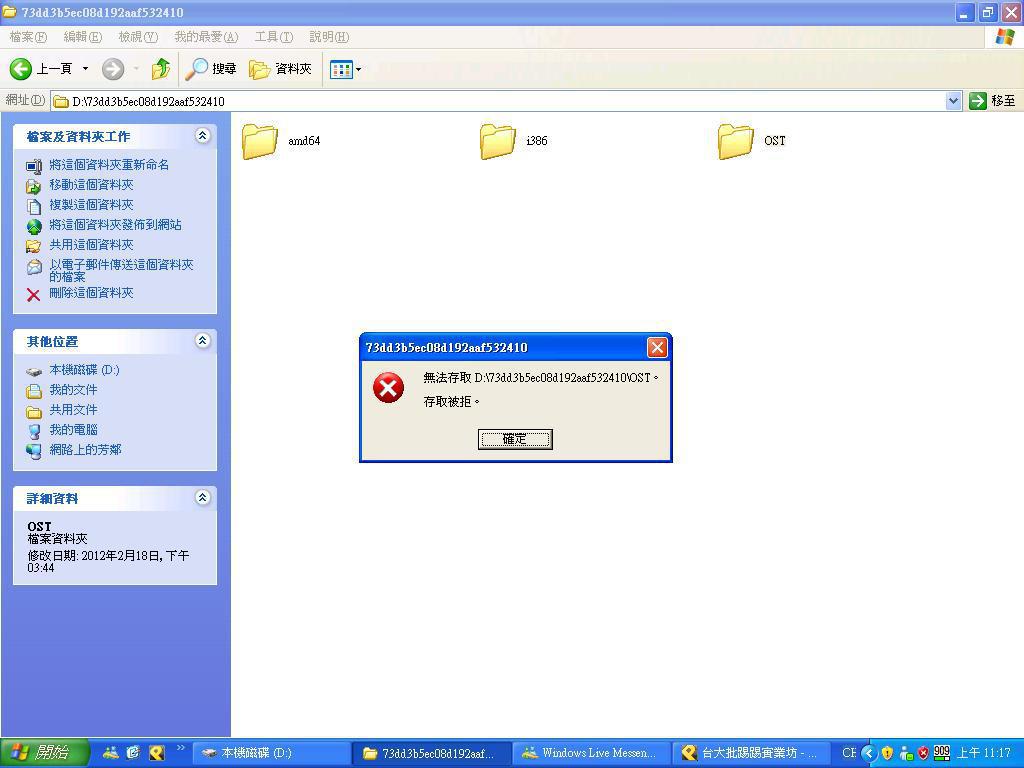
Task: Expand the Quick Launch chevron
Action: pyautogui.click(x=181, y=748)
